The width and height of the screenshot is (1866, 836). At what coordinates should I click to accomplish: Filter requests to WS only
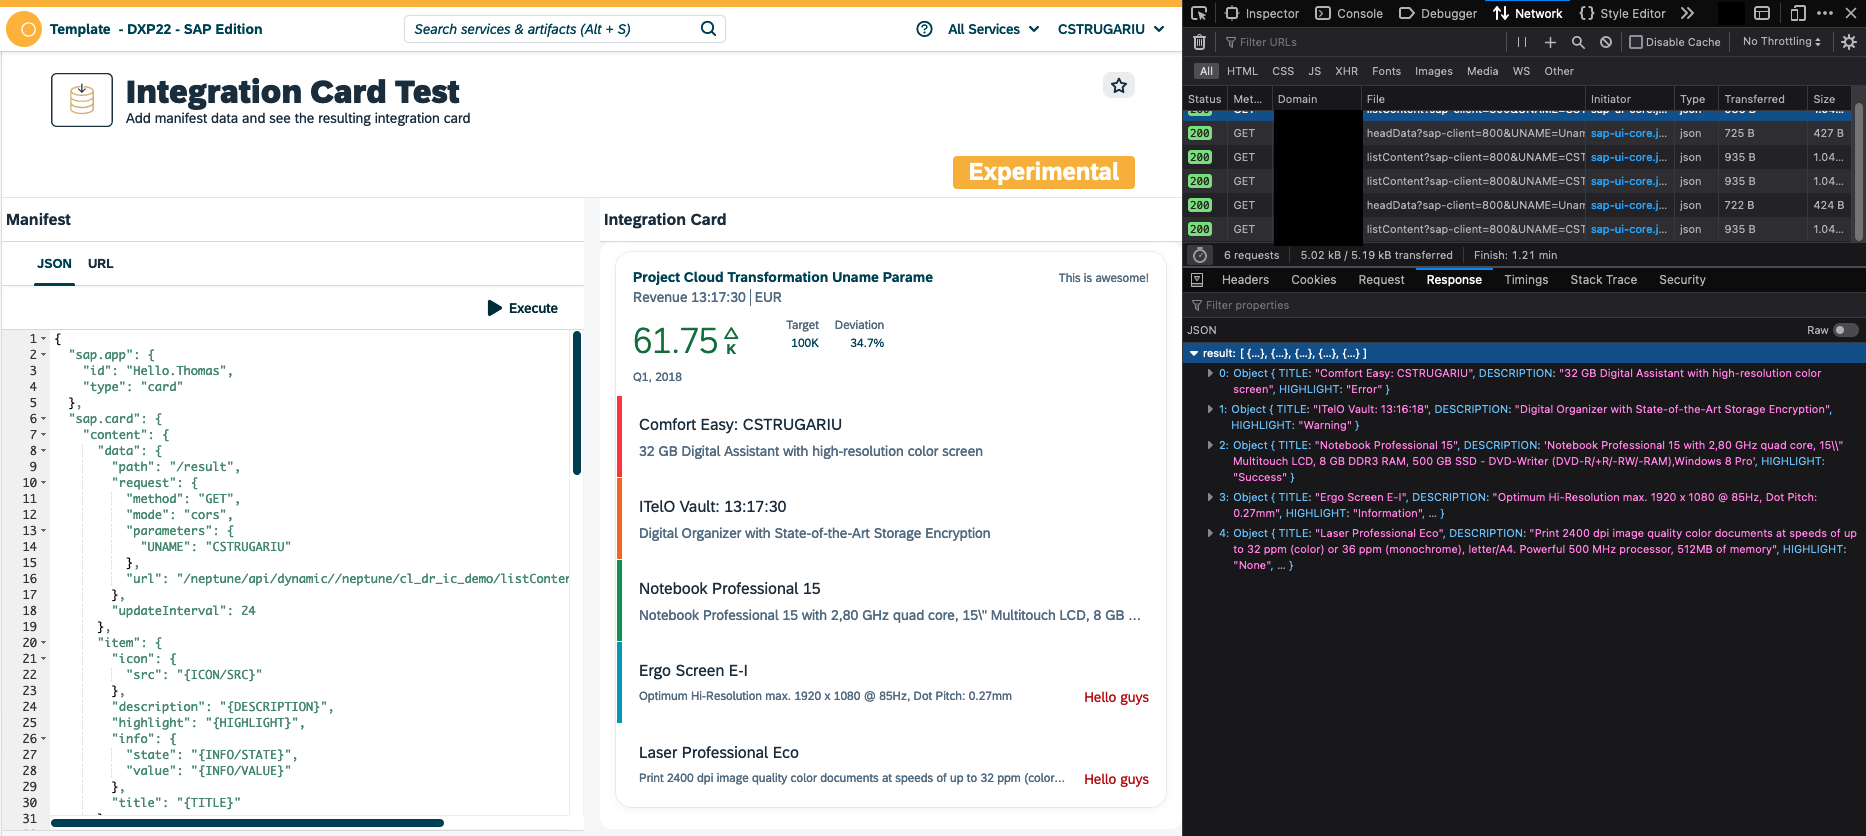tap(1521, 71)
